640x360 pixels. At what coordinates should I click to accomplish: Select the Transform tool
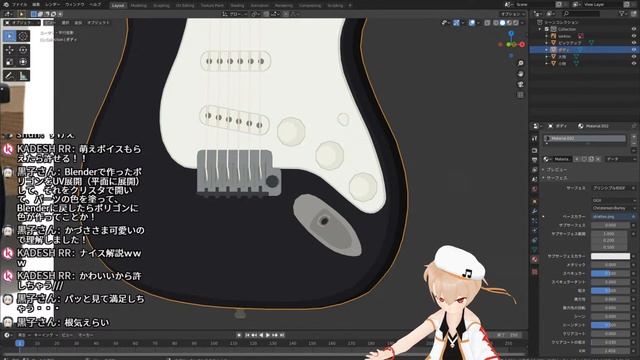[x=23, y=62]
